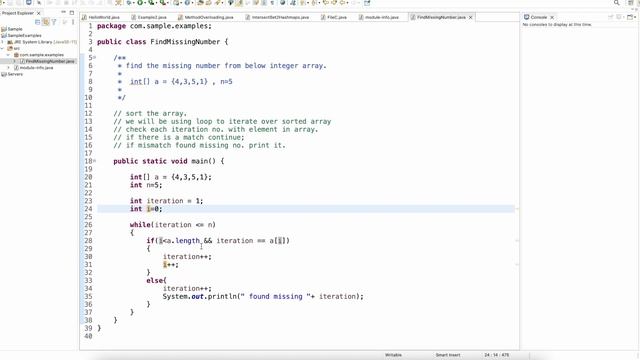Viewport: 640px width, 360px height.
Task: Collapse the src folder
Action: point(2,49)
